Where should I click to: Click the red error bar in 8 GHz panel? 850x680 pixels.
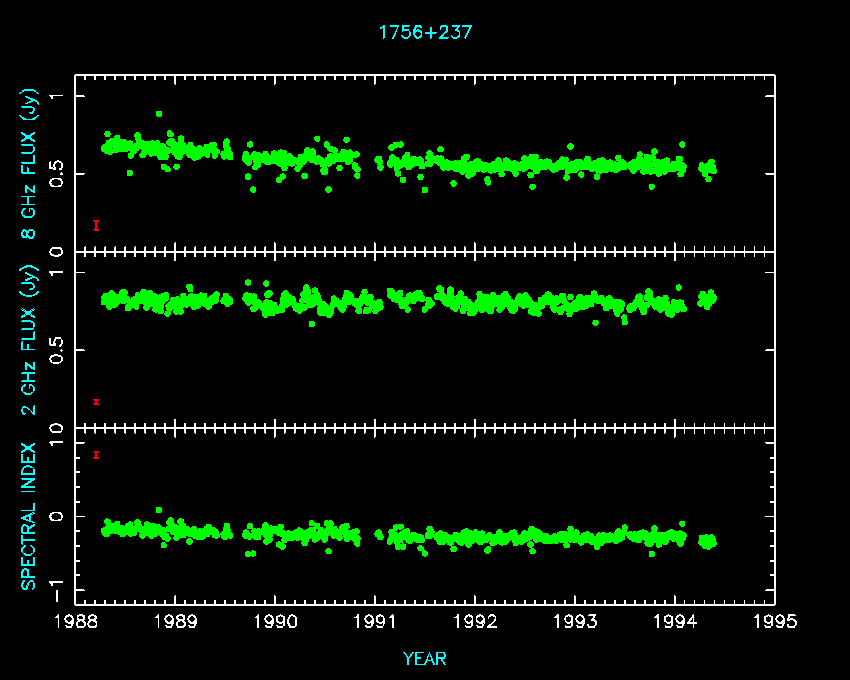96,225
